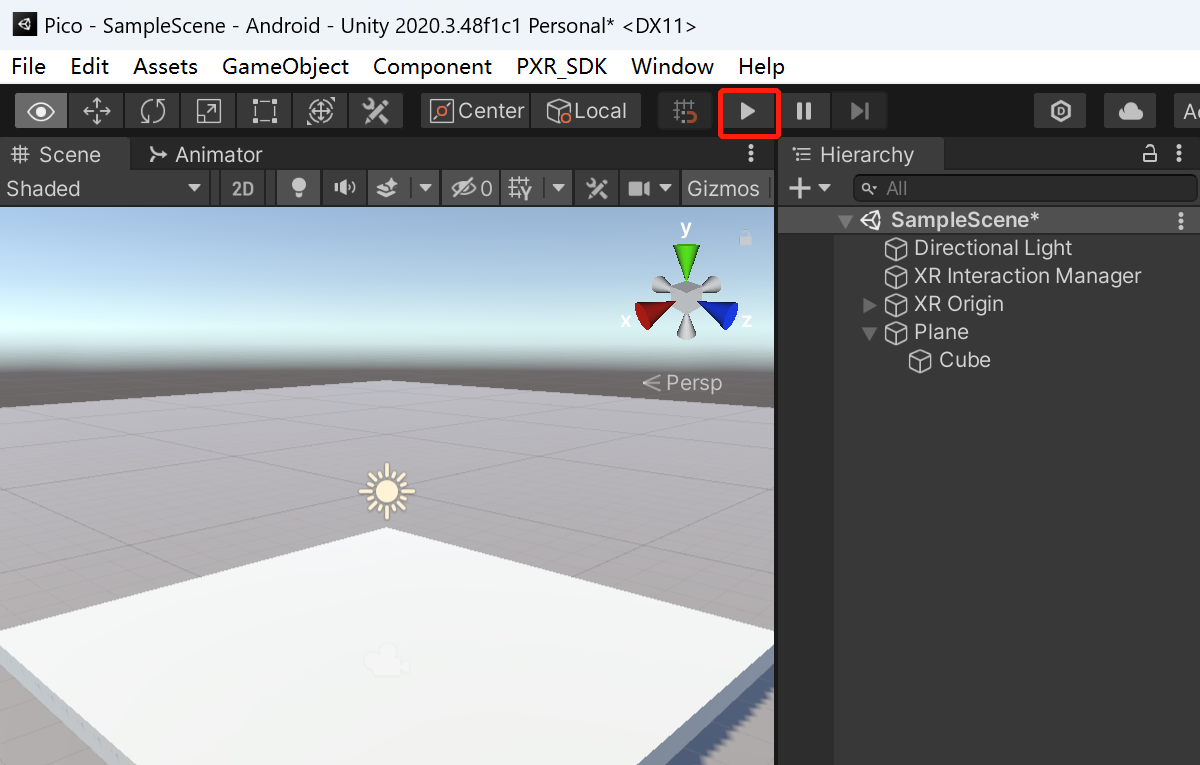
Task: Open the Shaded draw mode dropdown
Action: point(103,188)
